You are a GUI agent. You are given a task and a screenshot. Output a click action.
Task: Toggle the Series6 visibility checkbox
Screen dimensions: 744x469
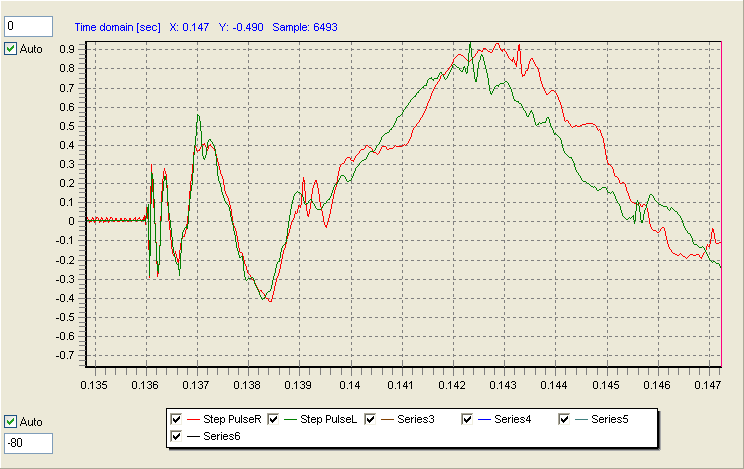click(x=176, y=436)
